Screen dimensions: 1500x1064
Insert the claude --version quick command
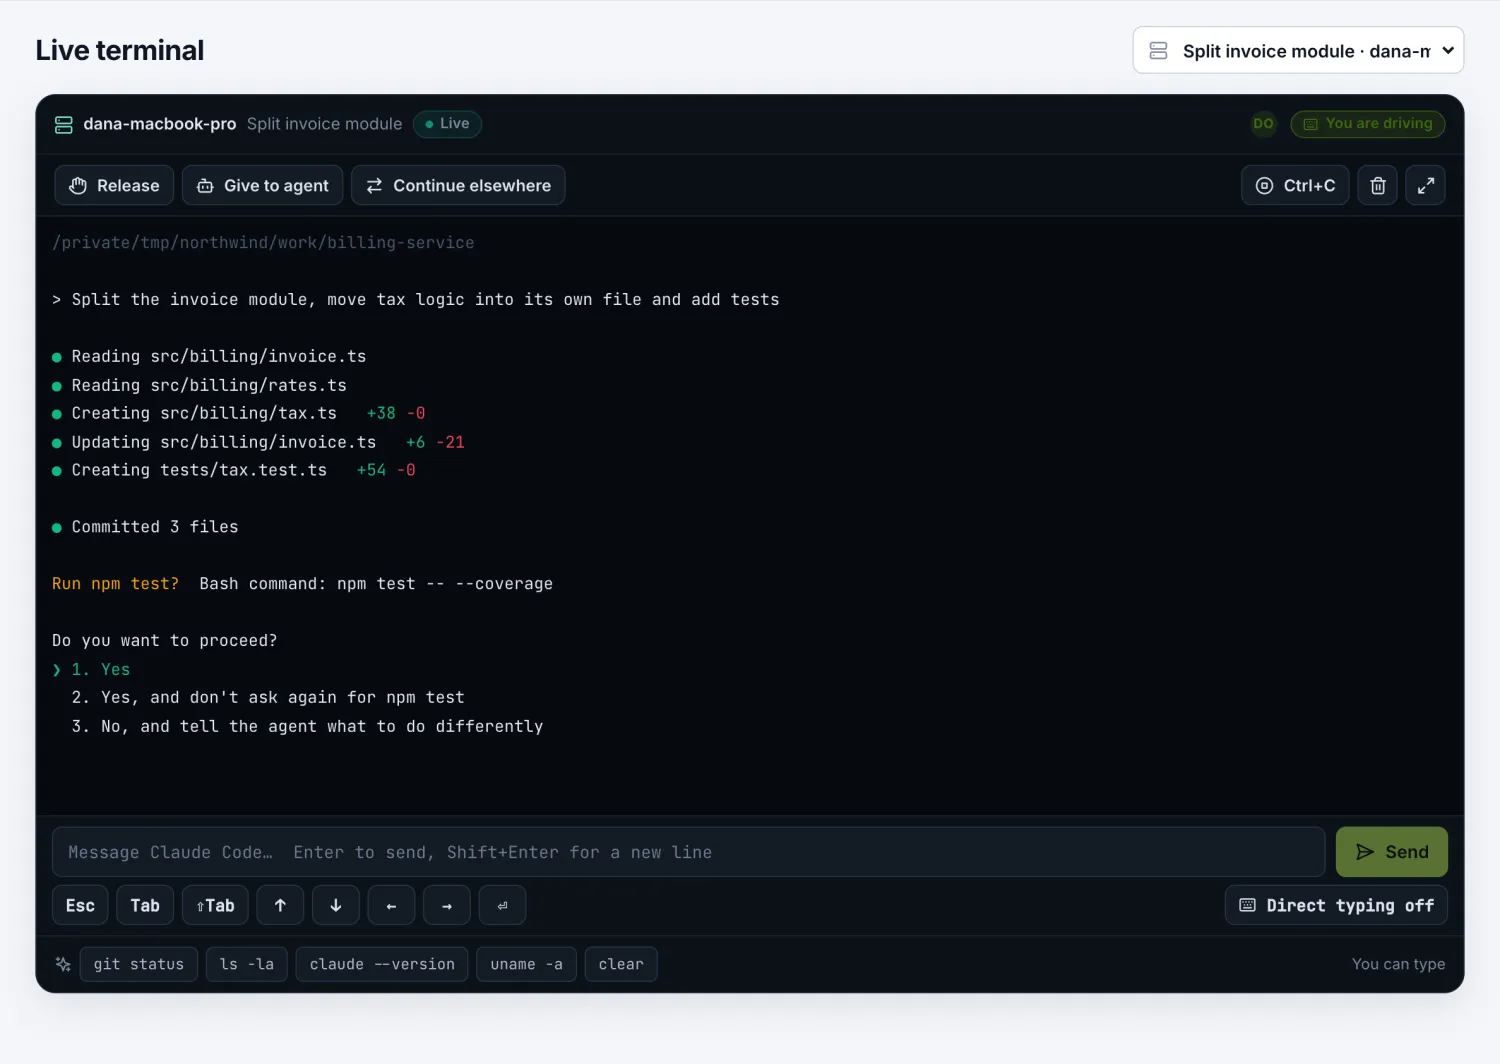382,964
